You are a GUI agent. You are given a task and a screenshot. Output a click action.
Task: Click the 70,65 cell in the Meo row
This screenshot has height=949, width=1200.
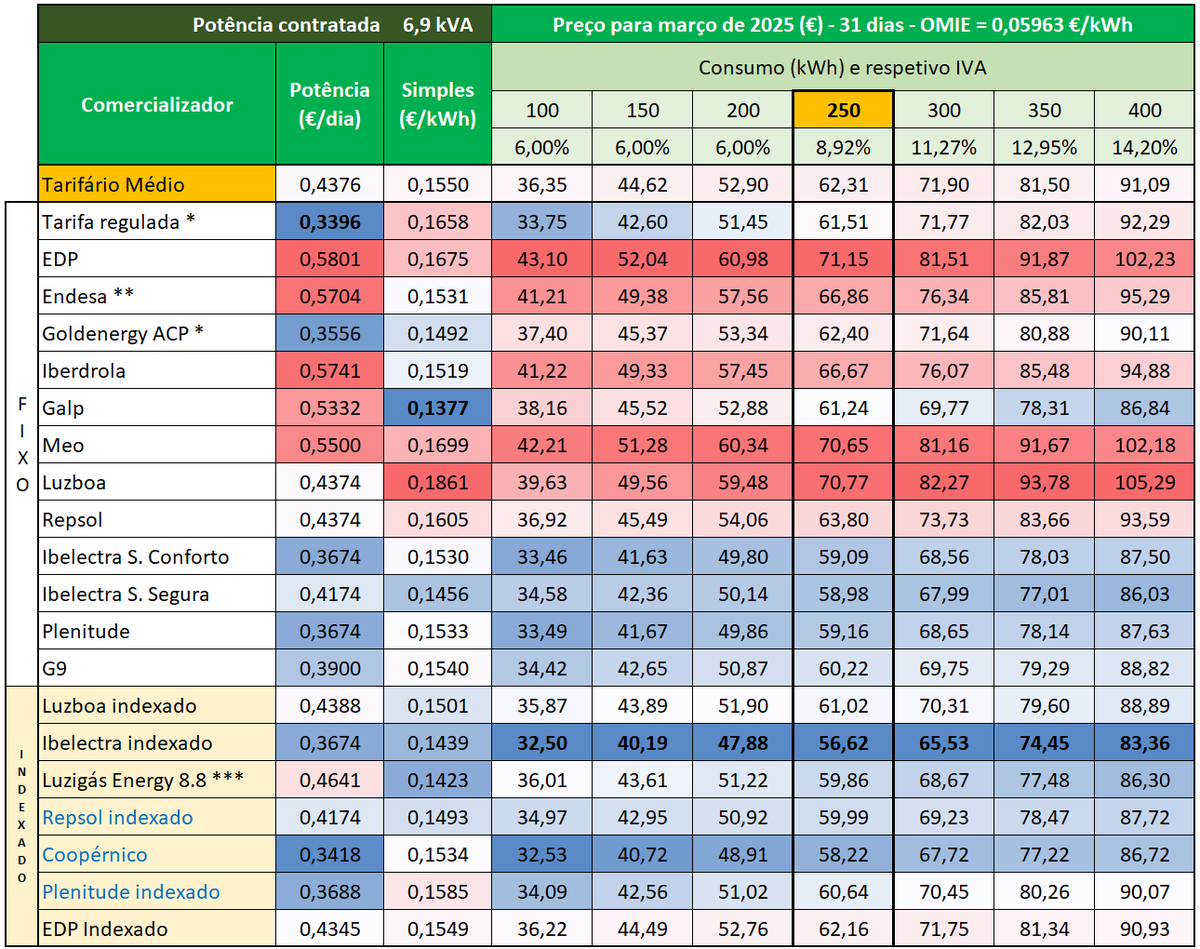point(843,445)
